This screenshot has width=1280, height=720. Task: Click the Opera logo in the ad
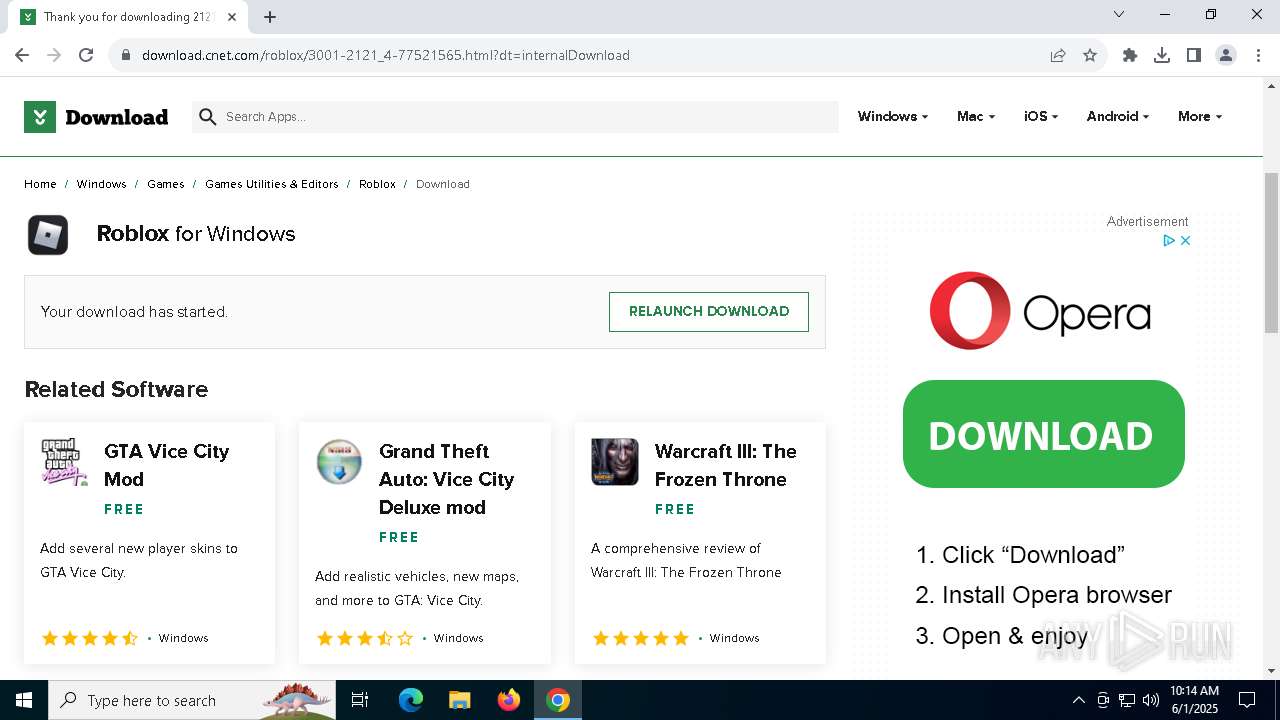(x=1040, y=311)
